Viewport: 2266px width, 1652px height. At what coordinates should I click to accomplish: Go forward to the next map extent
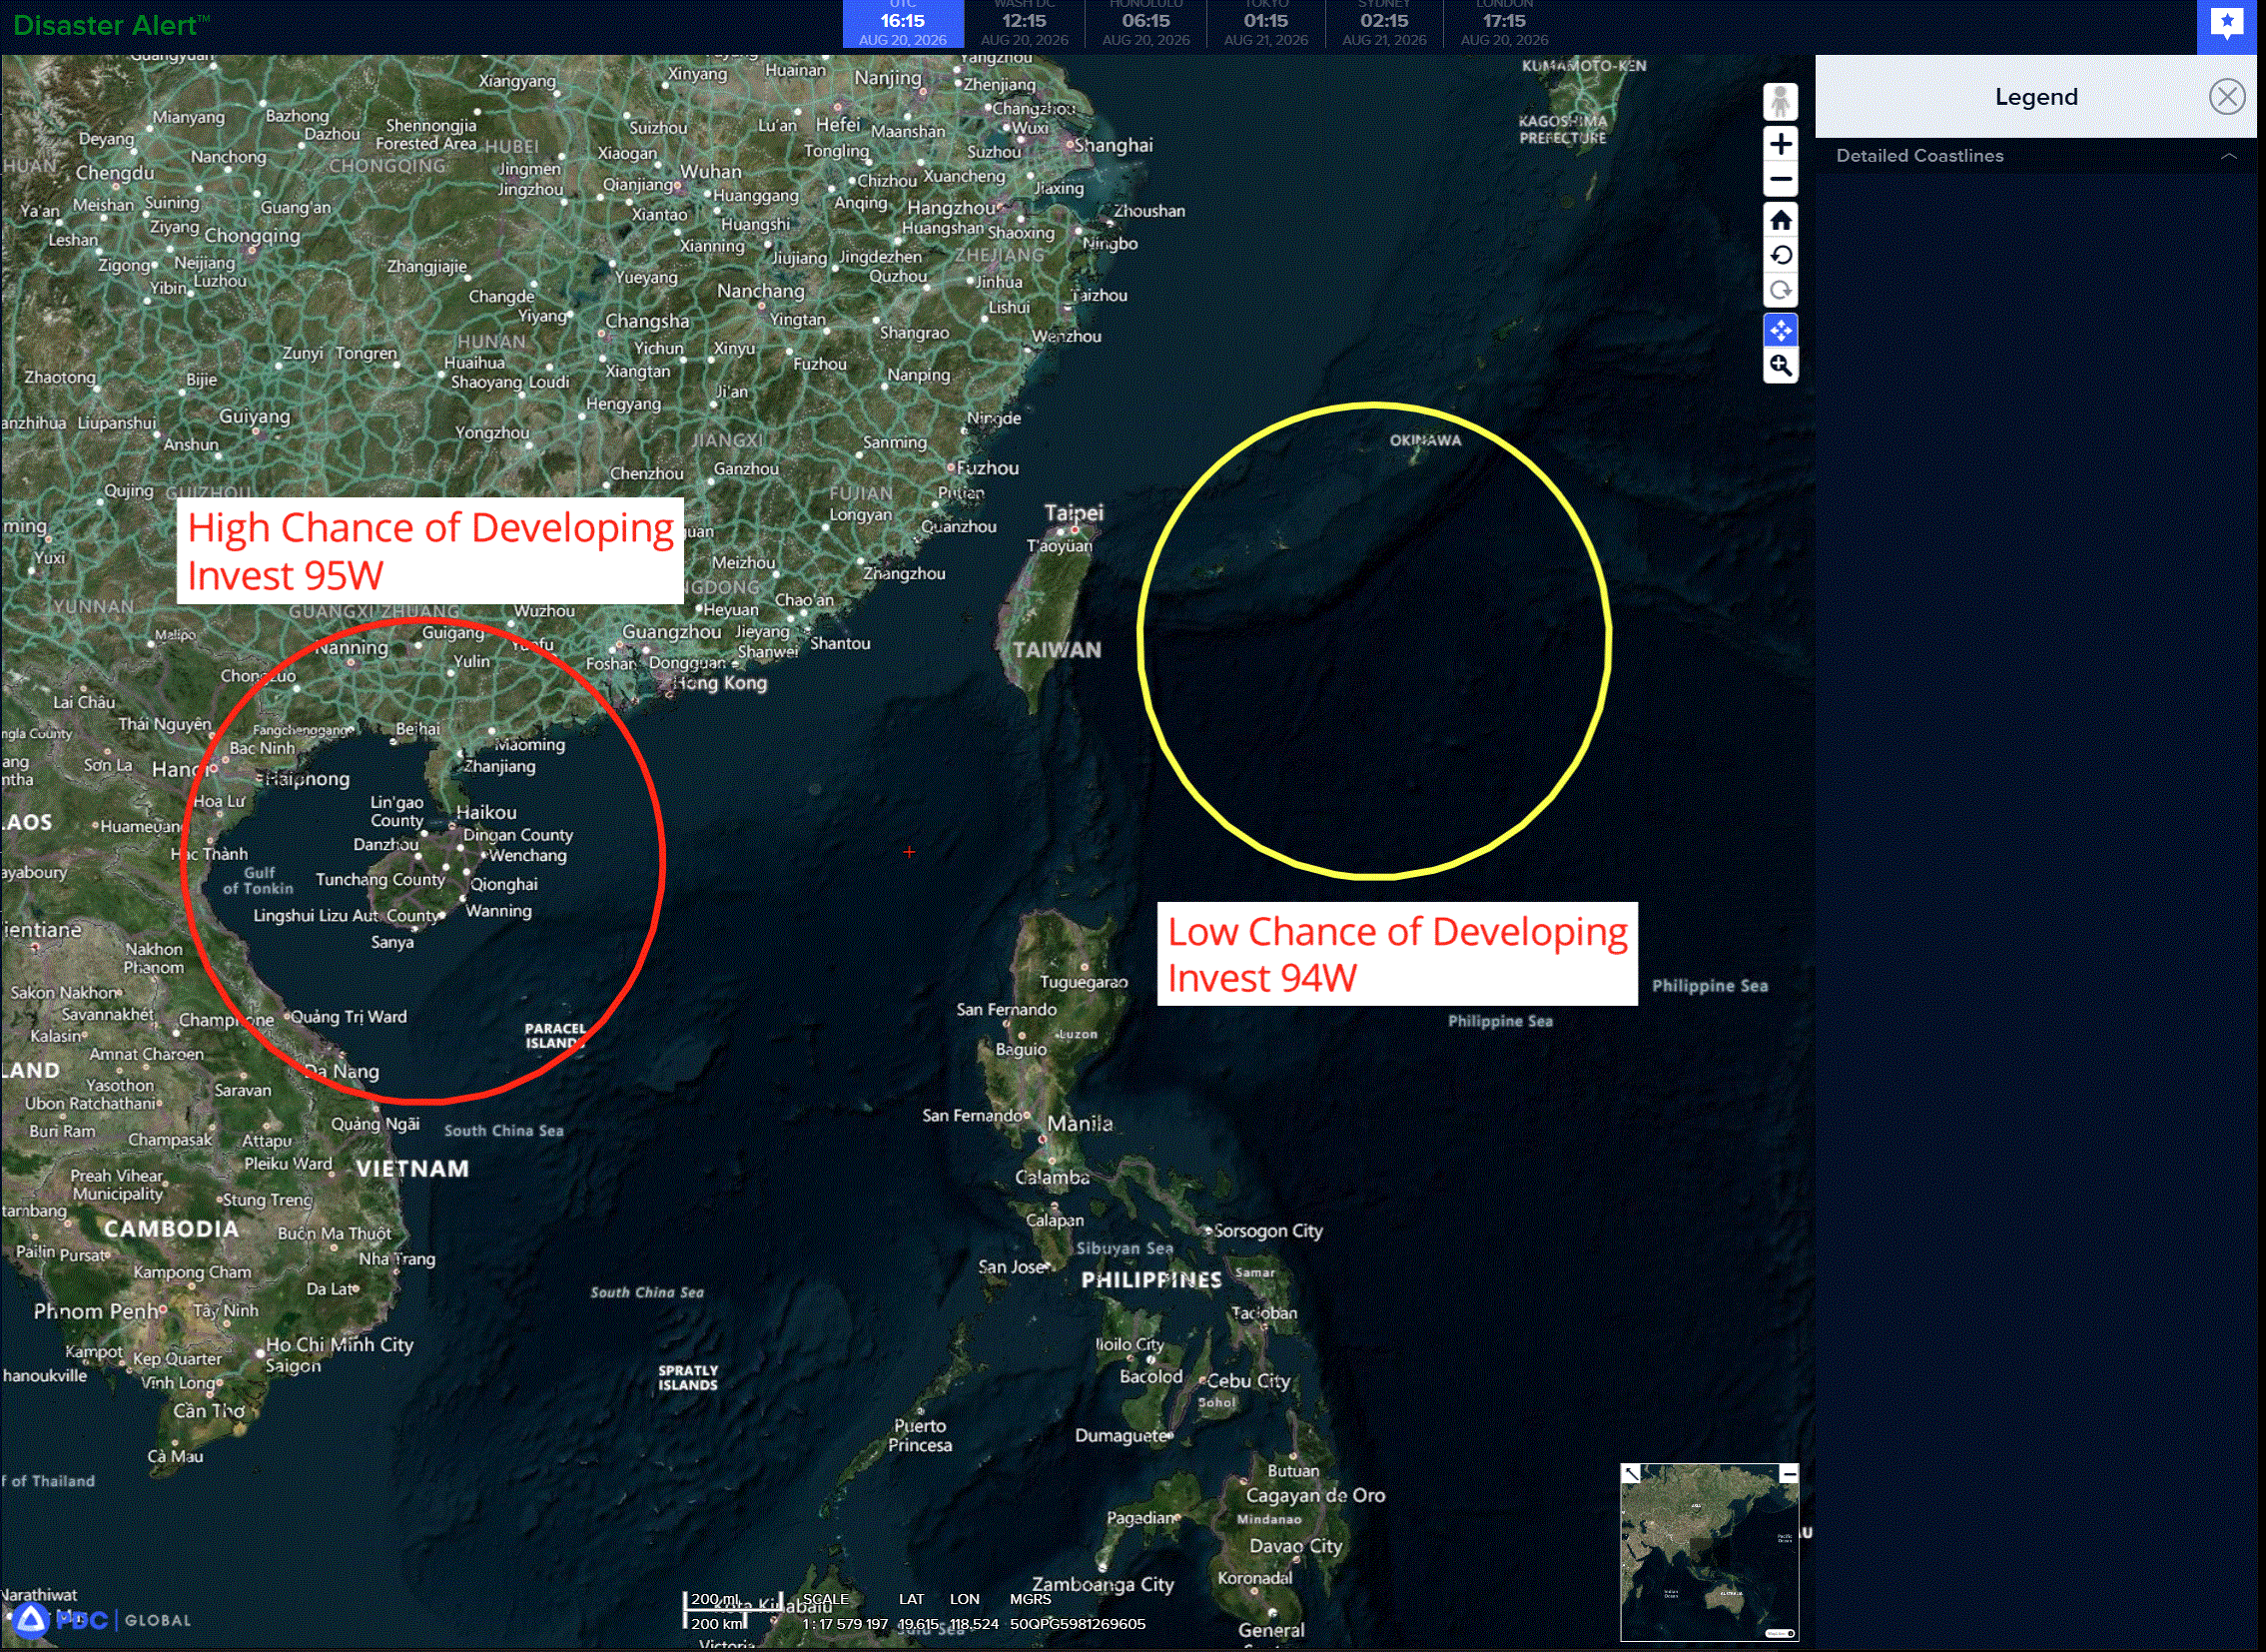[x=1780, y=290]
